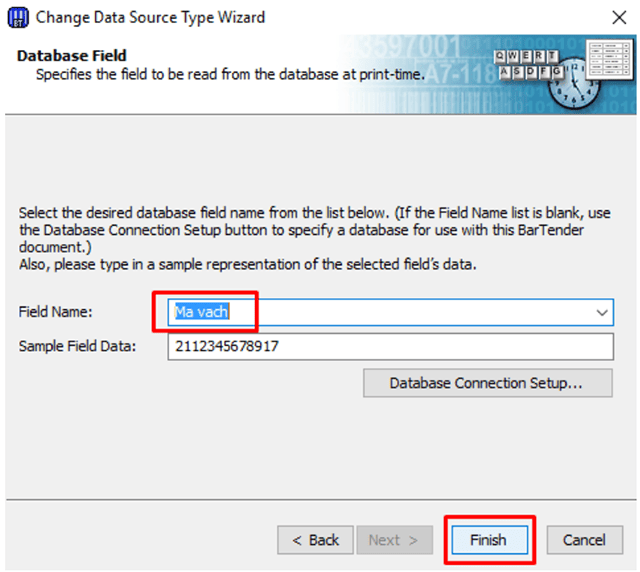This screenshot has height=572, width=640.
Task: Click the 'Database Field' heading
Action: (71, 55)
